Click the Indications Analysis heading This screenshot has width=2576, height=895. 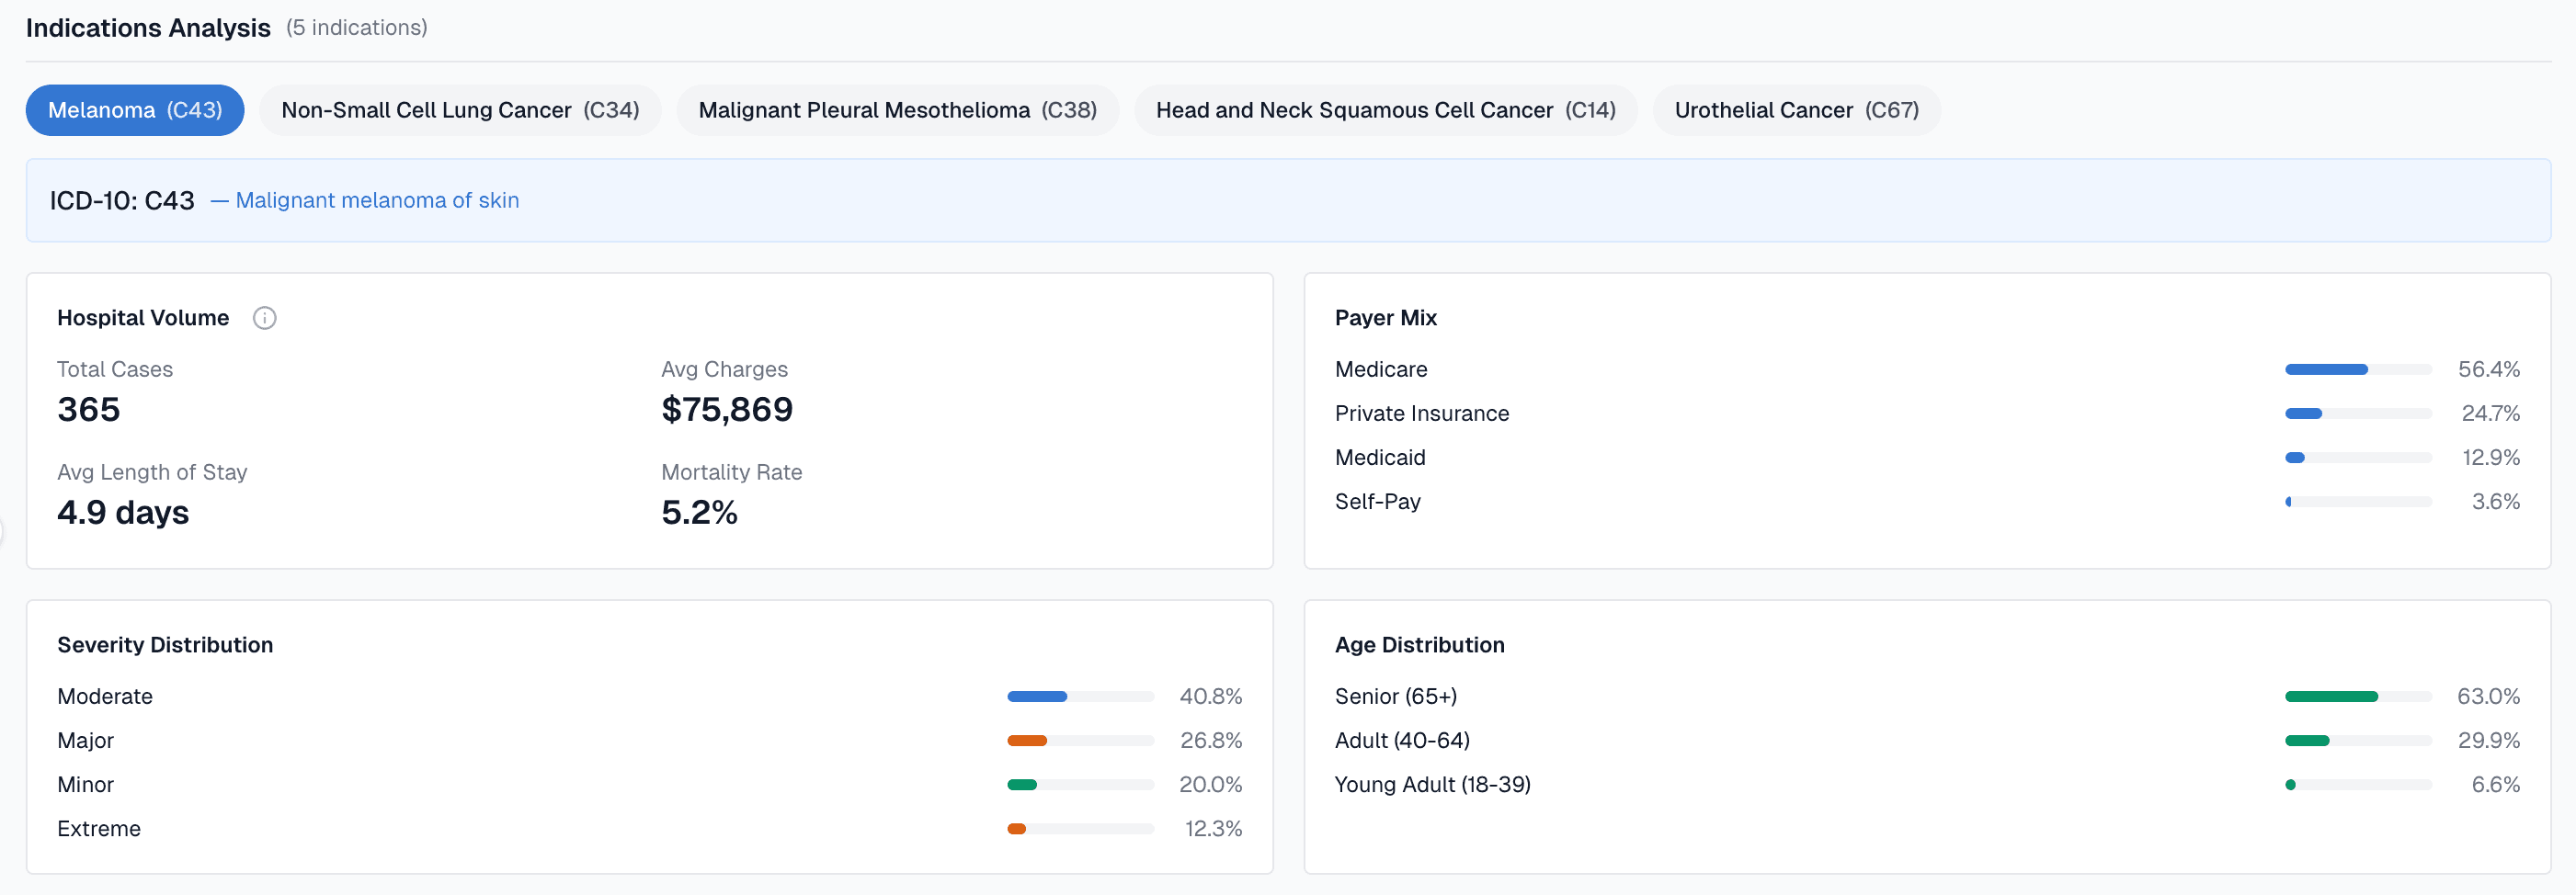[x=147, y=27]
